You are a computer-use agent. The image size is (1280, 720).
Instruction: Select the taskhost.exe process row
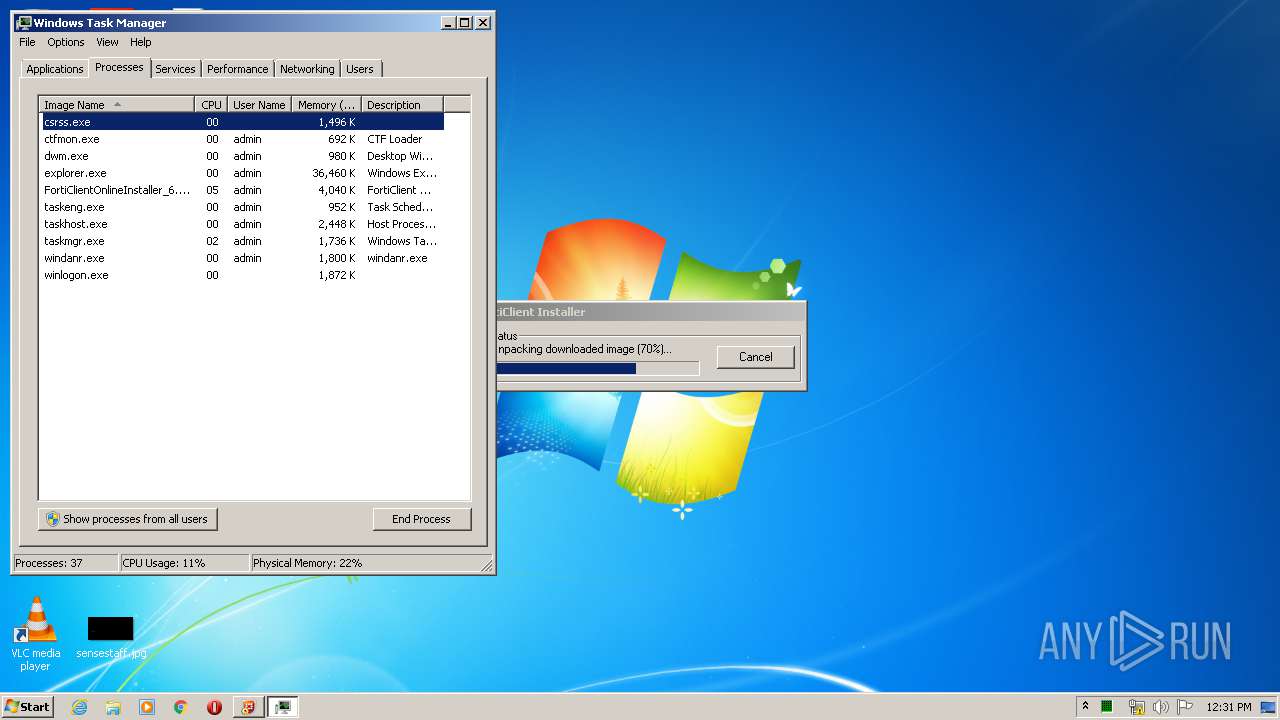click(241, 224)
